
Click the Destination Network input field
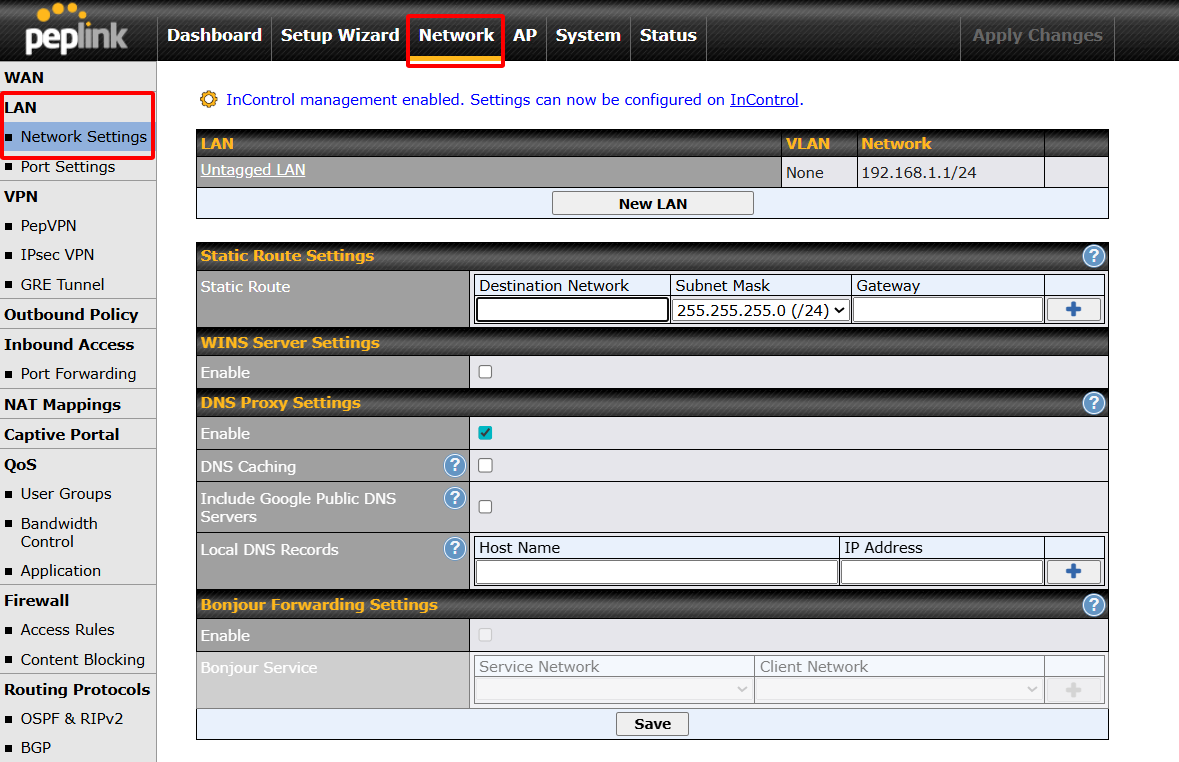click(x=572, y=310)
